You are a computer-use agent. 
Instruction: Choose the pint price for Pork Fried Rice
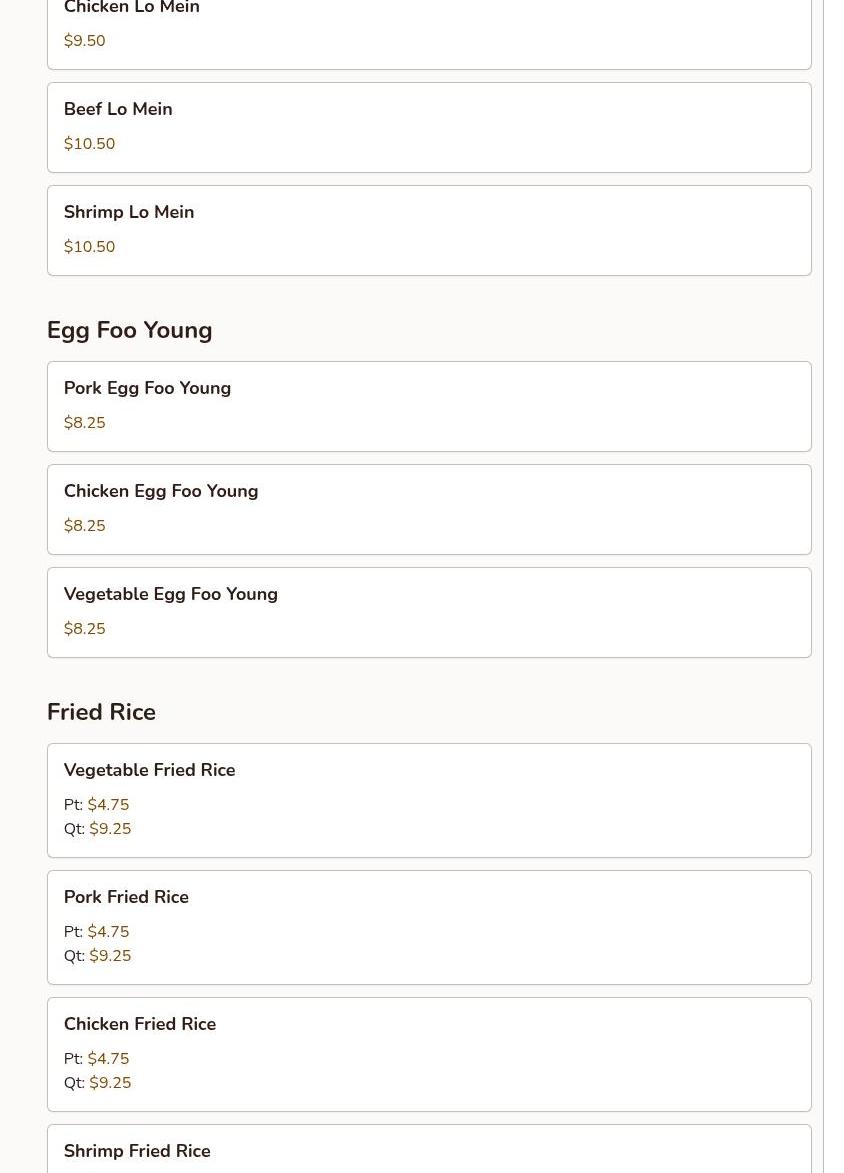tap(108, 932)
